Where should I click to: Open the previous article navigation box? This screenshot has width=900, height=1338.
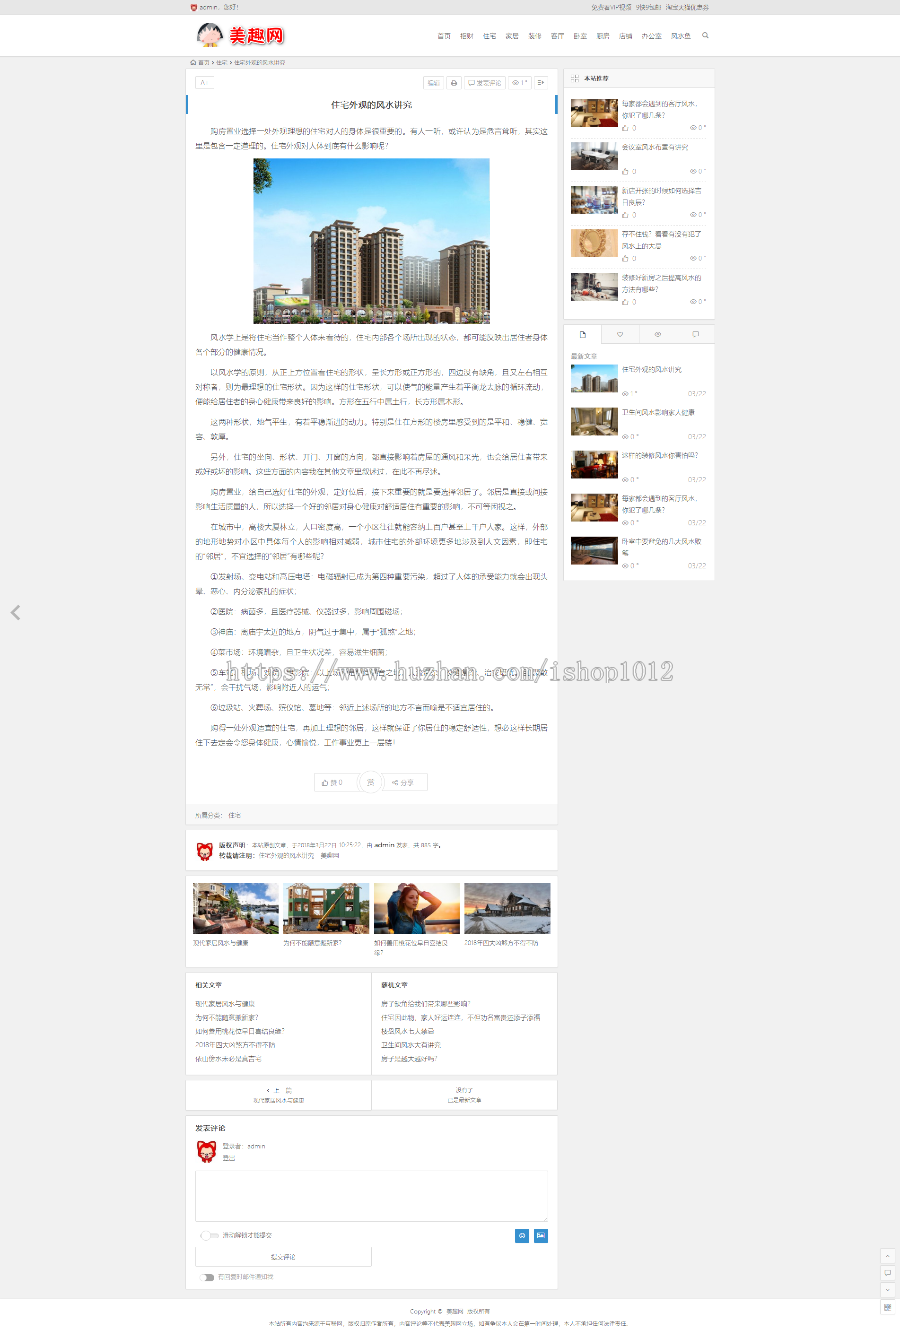(x=279, y=1095)
